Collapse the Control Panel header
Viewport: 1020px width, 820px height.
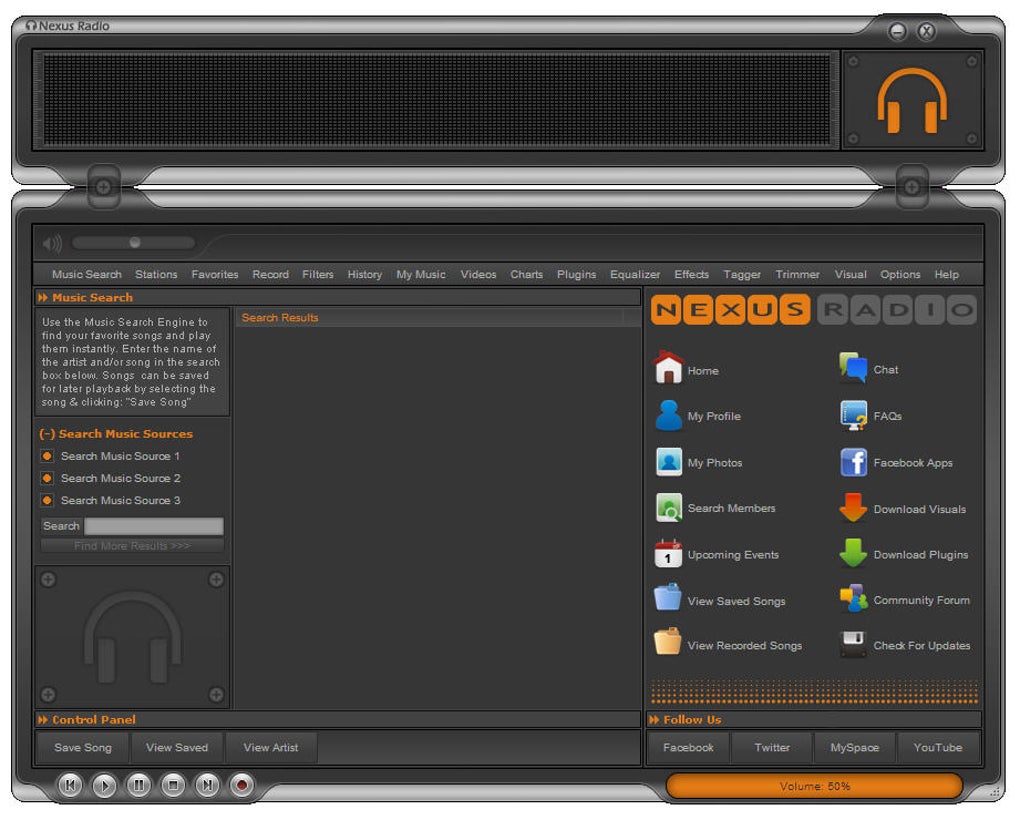click(43, 719)
